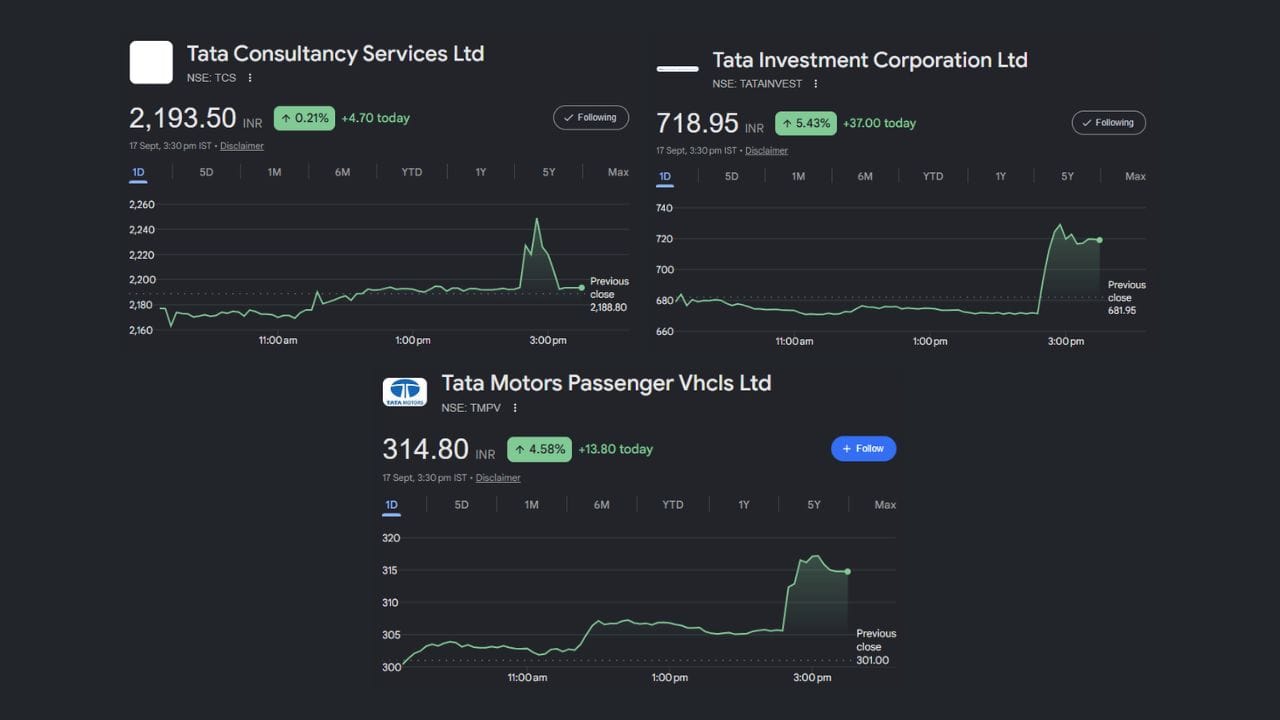Show the 1Y range for Tata Motors
Viewport: 1280px width, 720px height.
click(744, 505)
